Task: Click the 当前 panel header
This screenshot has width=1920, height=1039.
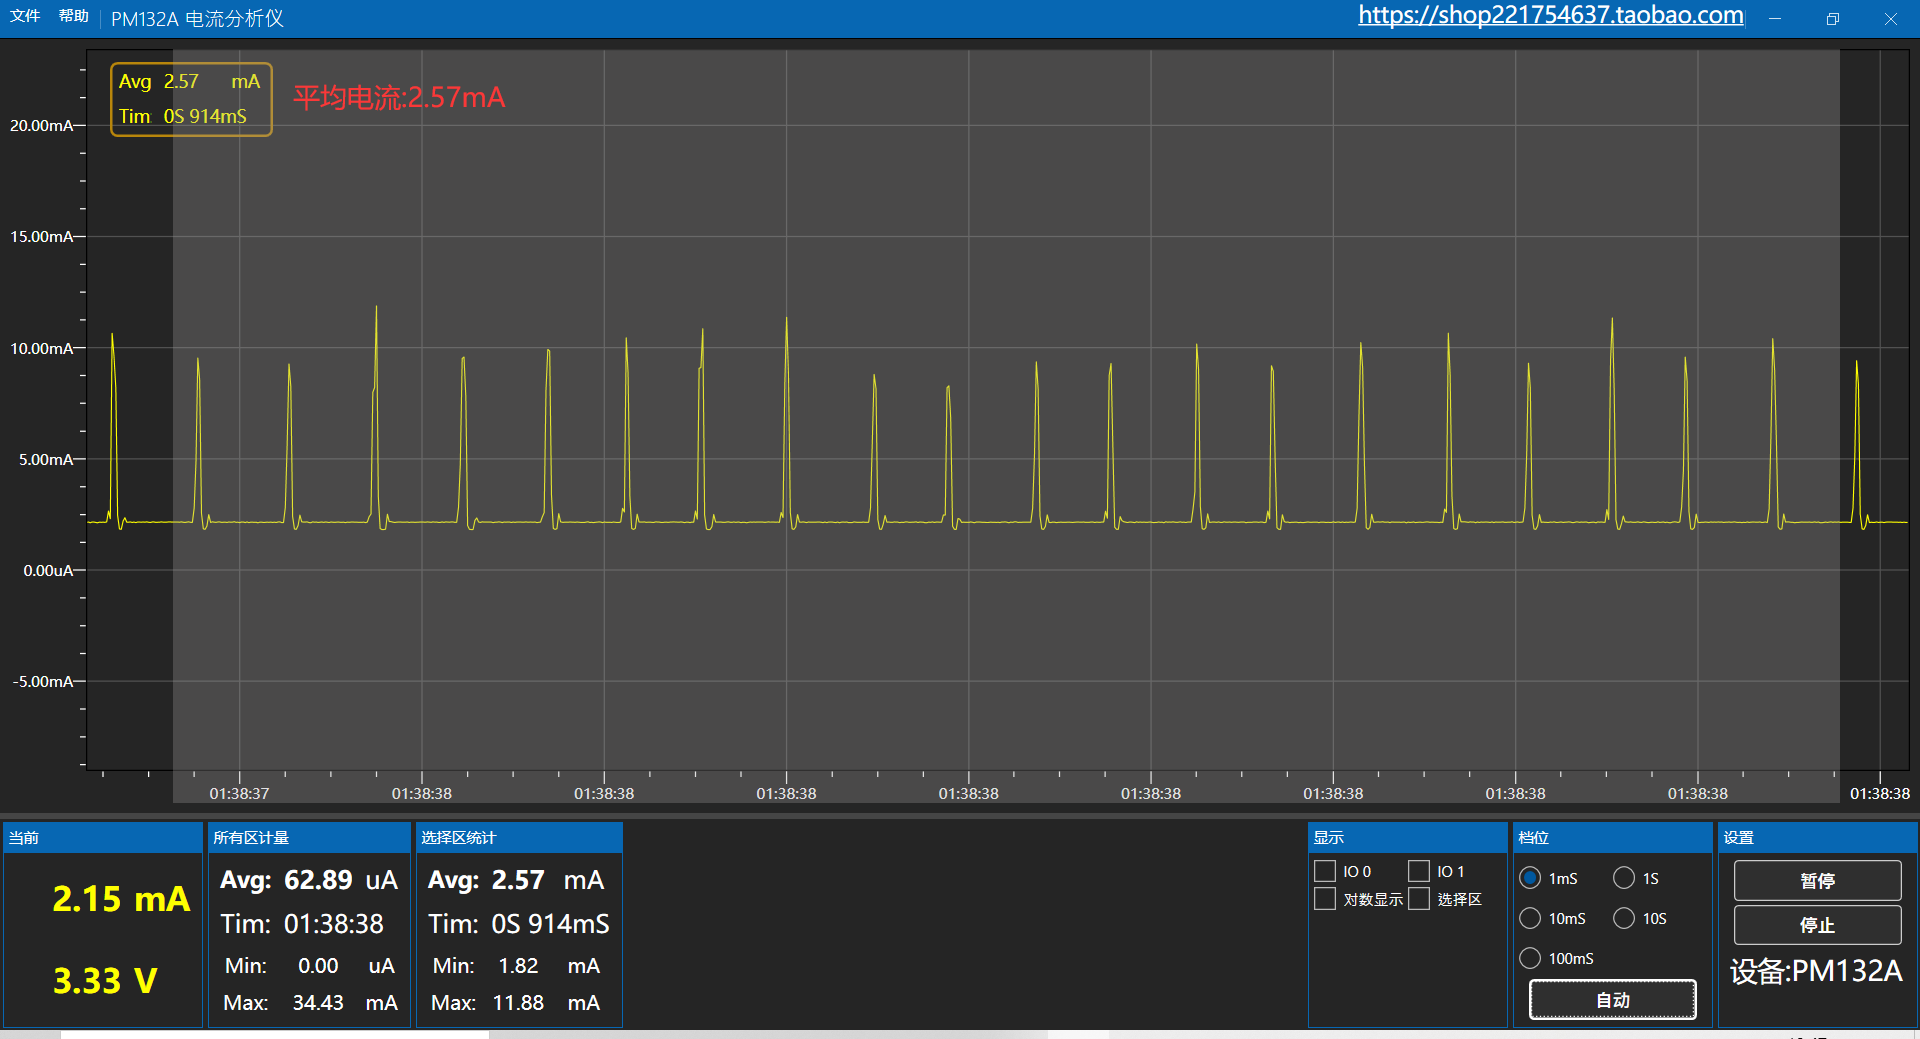Action: [103, 837]
